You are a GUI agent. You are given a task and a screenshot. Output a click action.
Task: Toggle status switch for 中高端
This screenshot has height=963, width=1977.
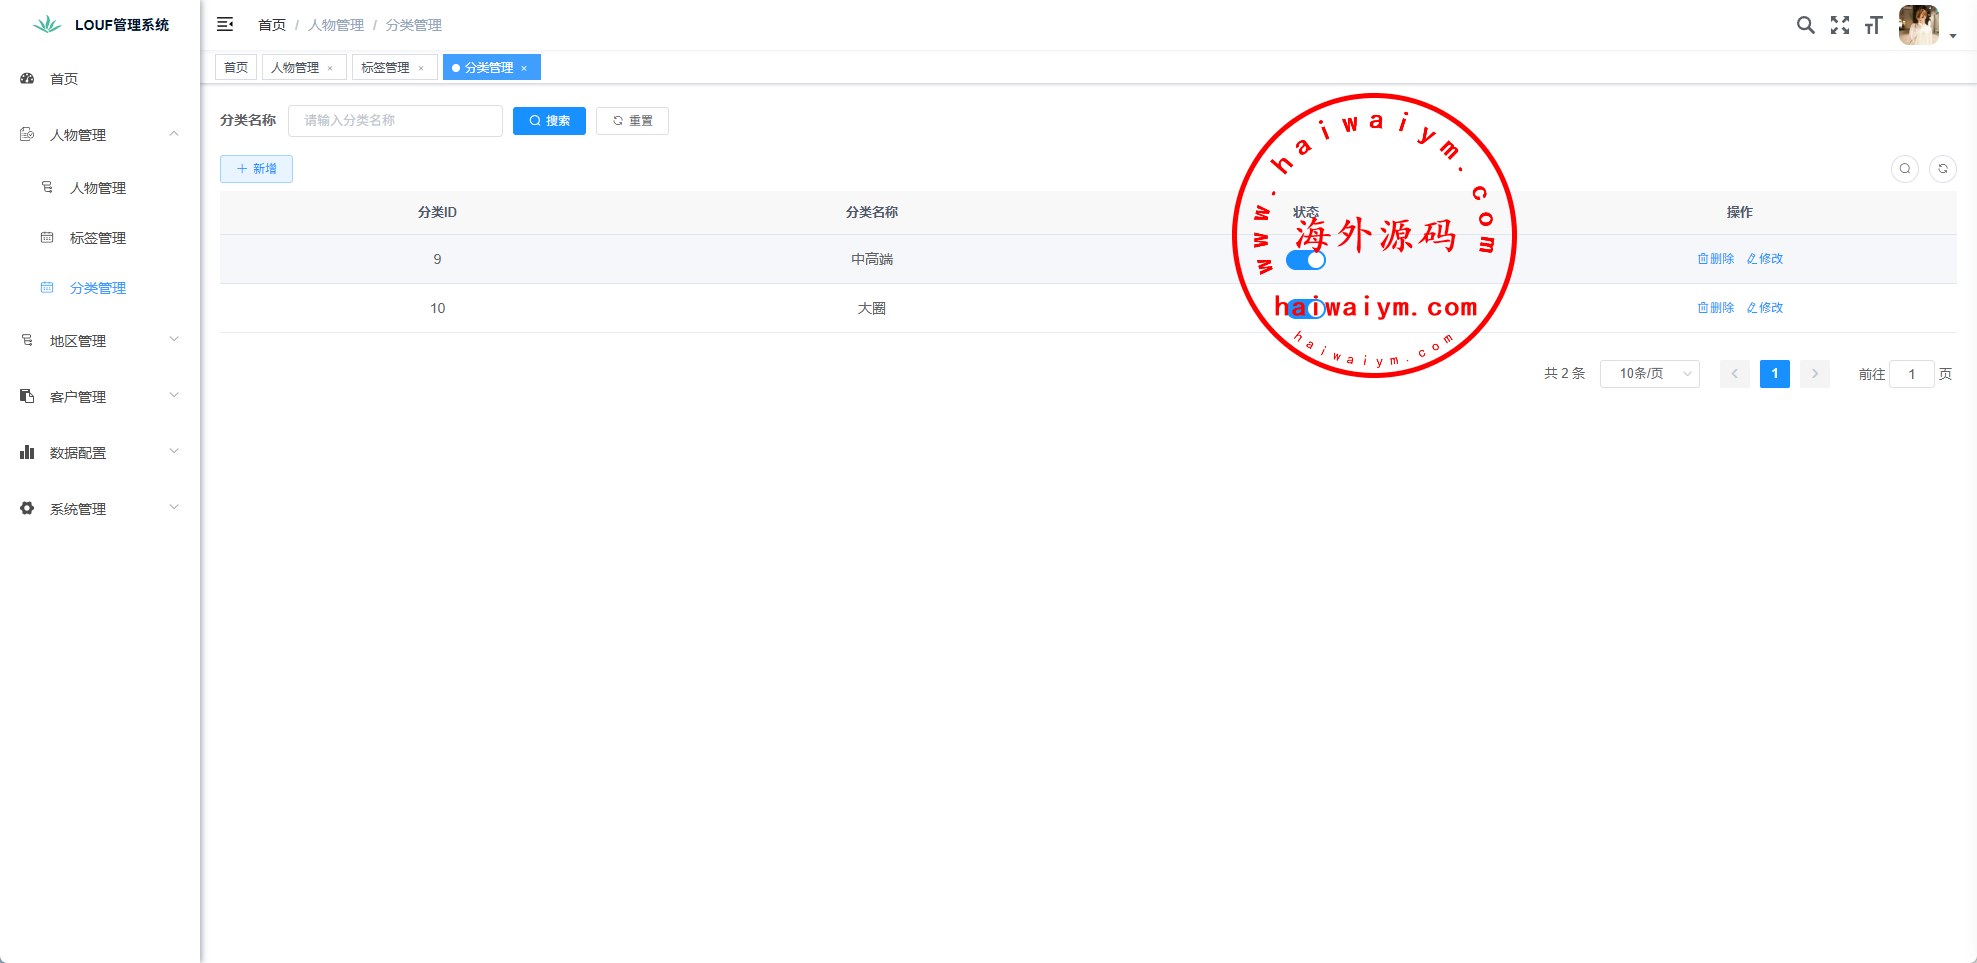(x=1306, y=260)
